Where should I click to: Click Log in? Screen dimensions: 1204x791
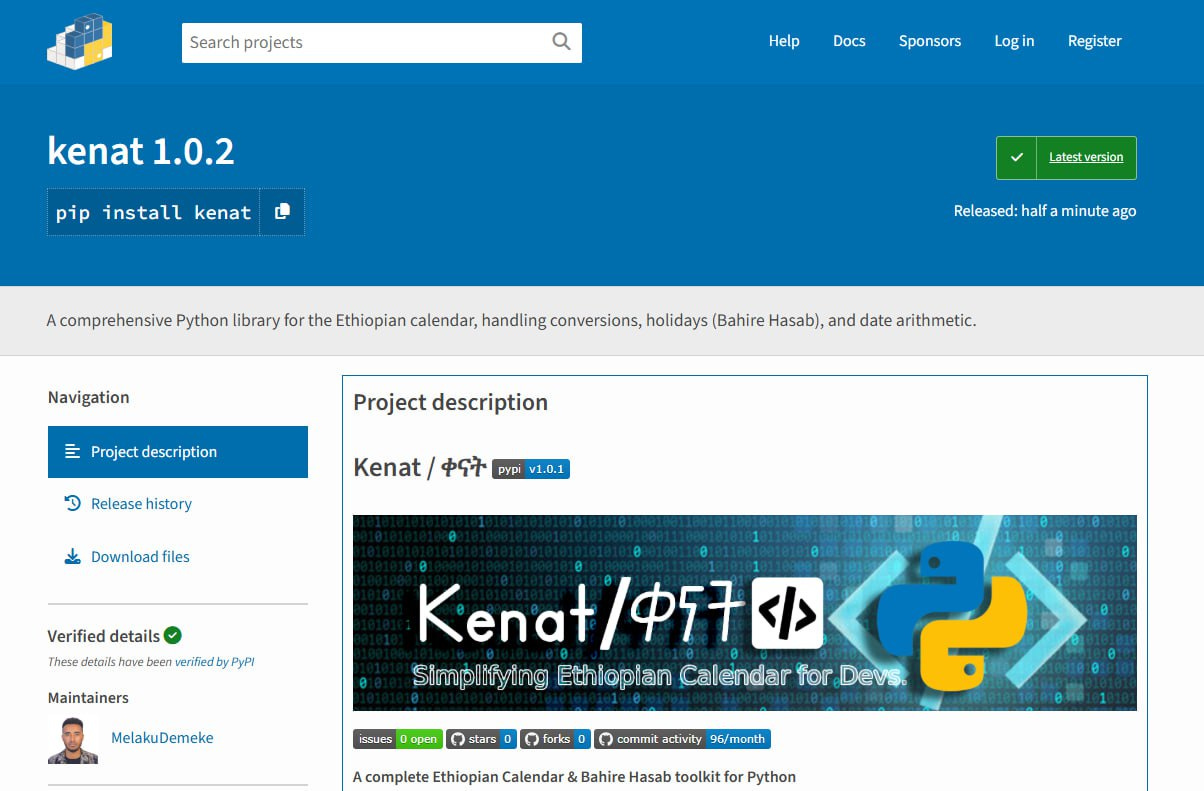tap(1014, 41)
